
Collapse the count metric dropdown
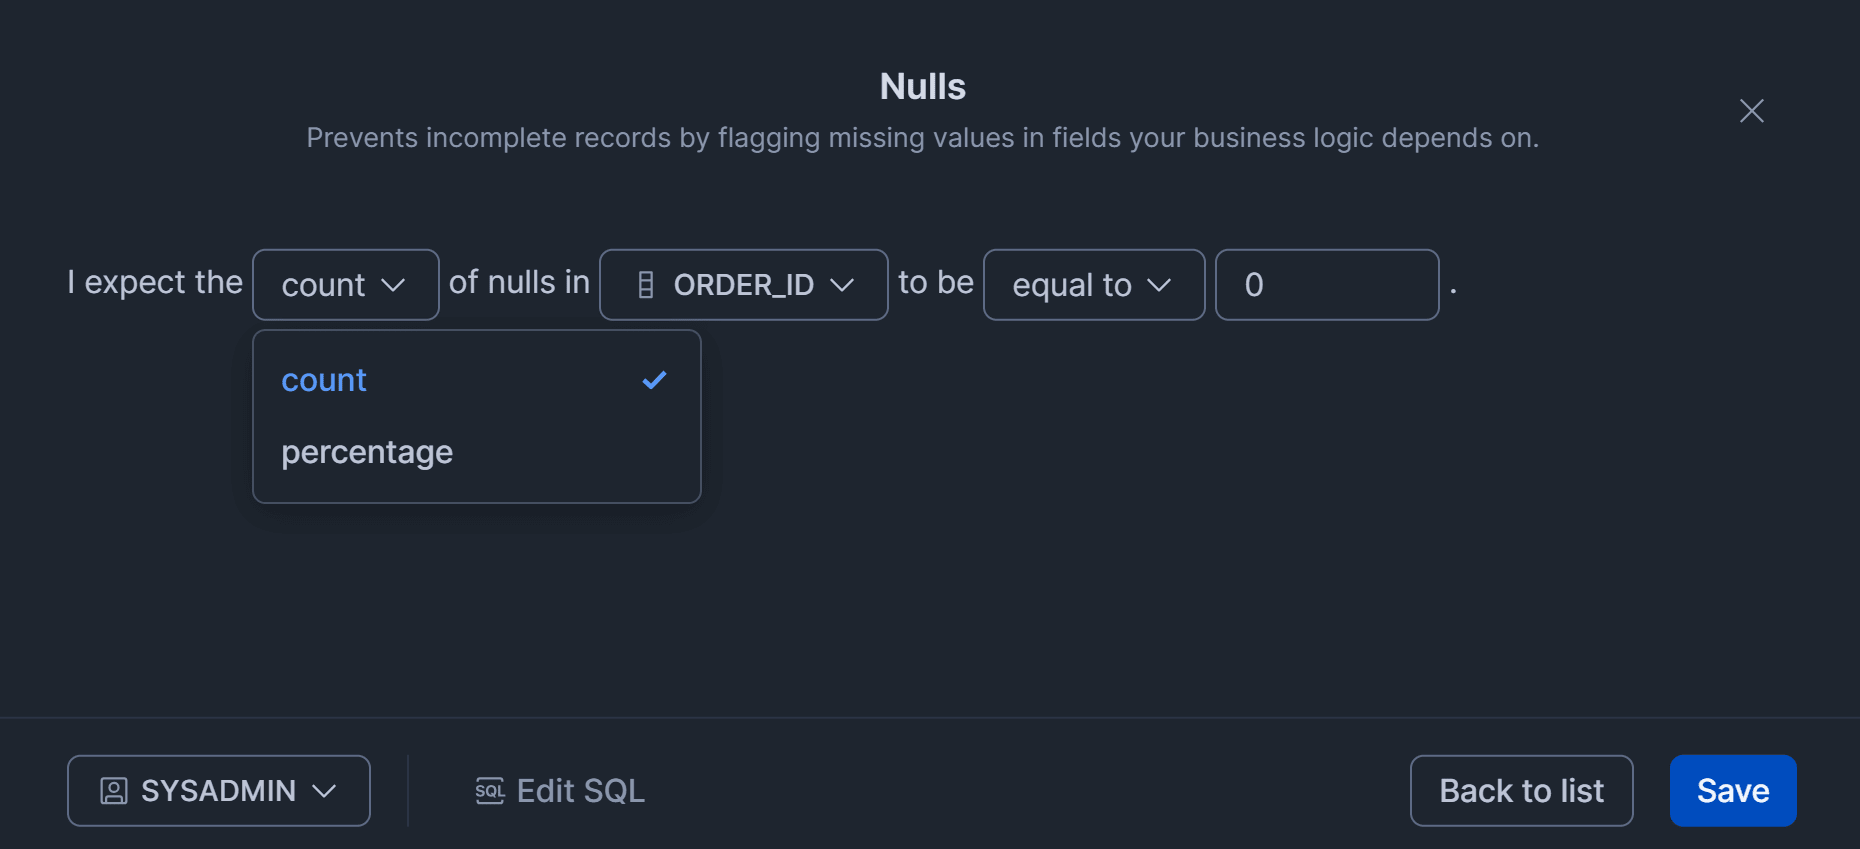(x=345, y=285)
